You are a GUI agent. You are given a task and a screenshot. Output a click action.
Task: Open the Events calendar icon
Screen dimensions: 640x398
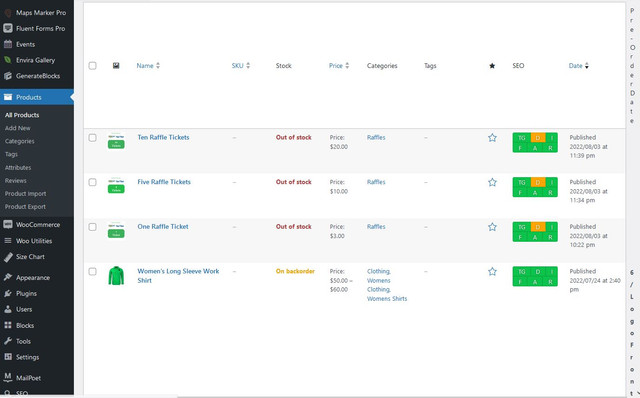point(8,44)
